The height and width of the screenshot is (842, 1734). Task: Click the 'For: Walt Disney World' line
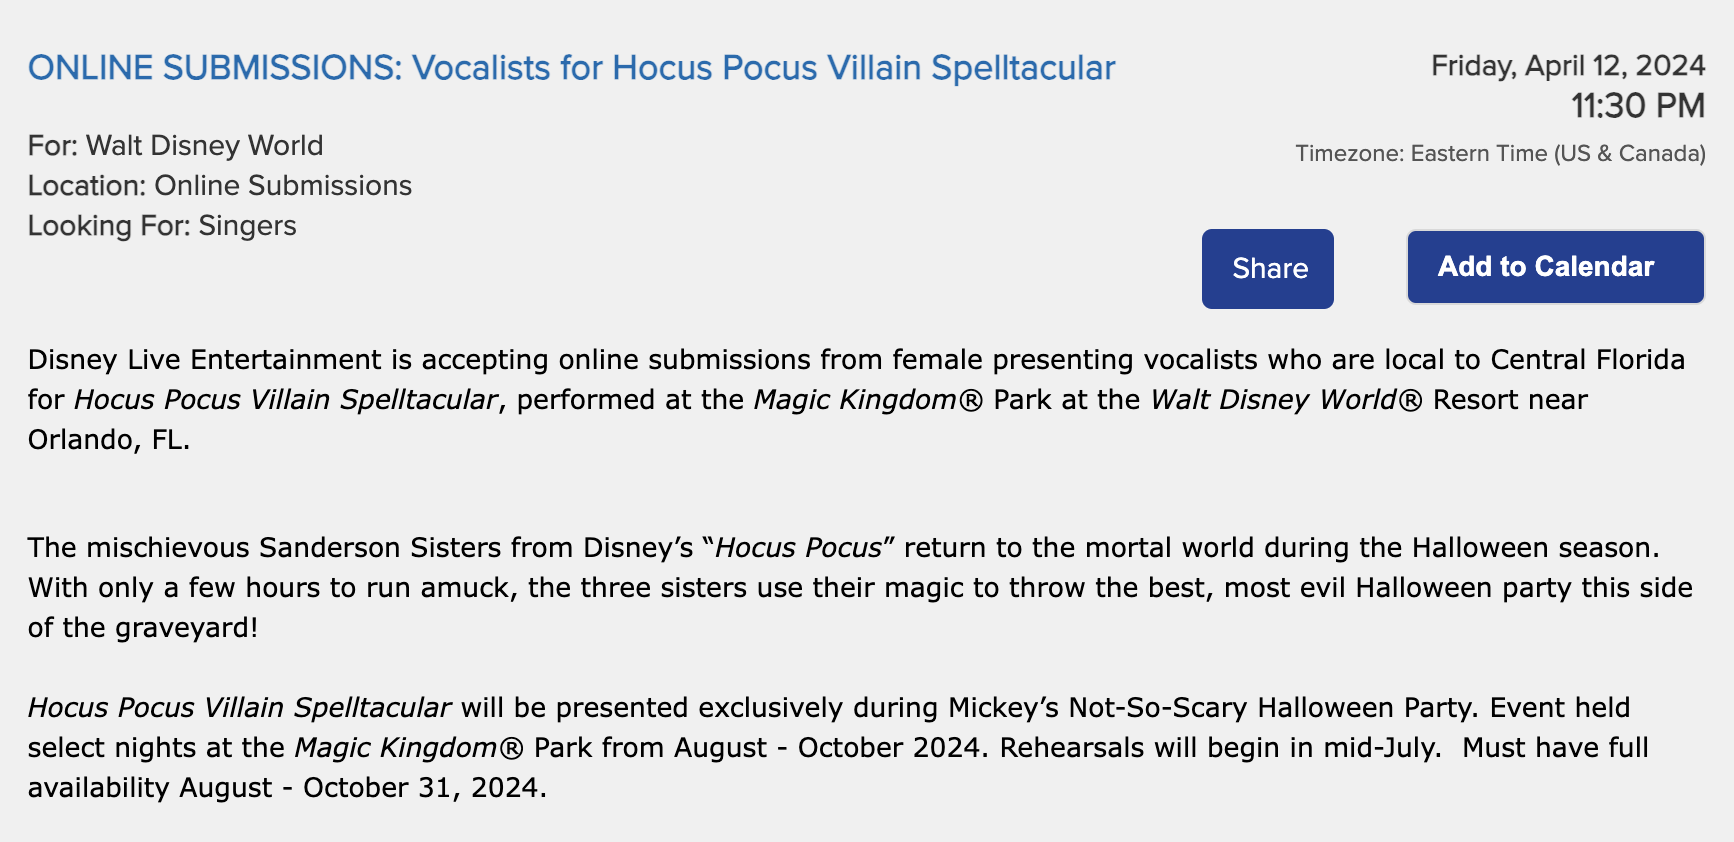click(175, 146)
